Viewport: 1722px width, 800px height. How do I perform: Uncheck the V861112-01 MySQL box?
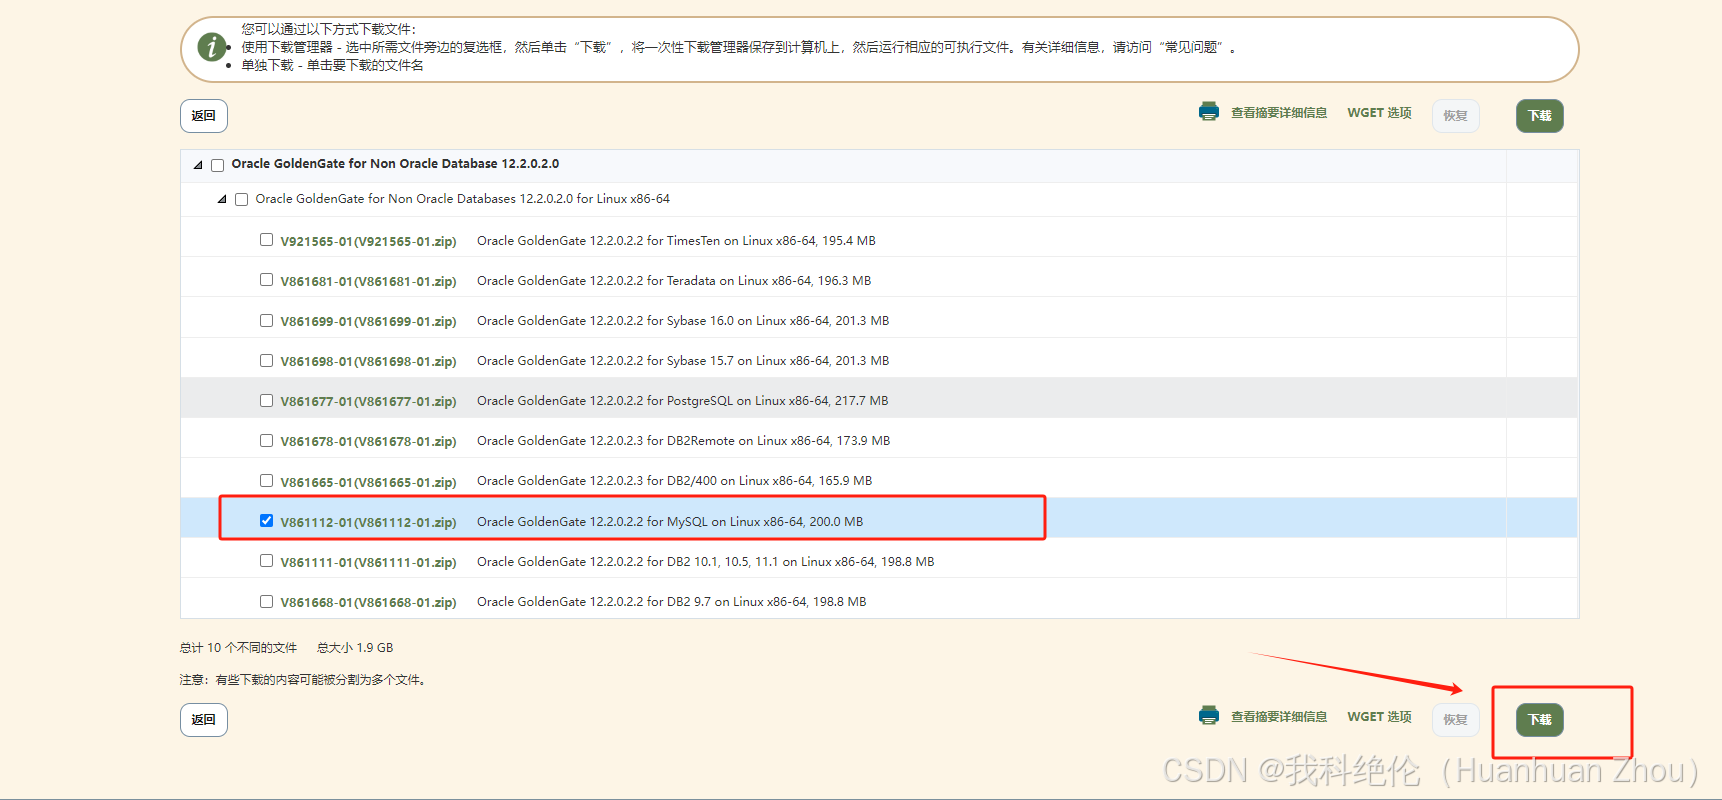click(x=266, y=521)
